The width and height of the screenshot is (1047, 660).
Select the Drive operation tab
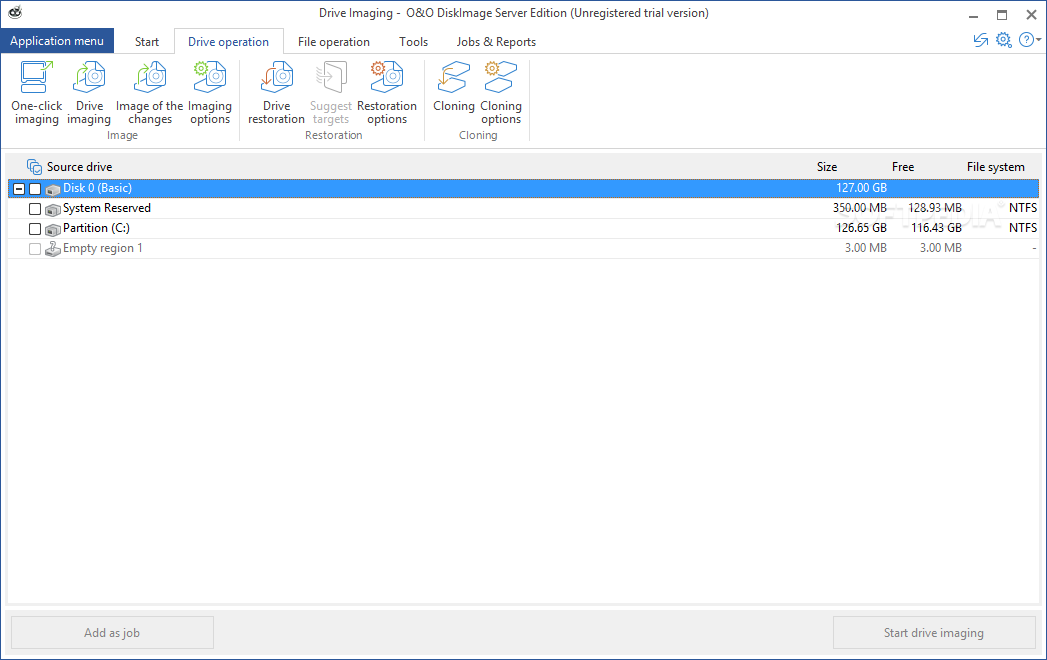pyautogui.click(x=228, y=41)
